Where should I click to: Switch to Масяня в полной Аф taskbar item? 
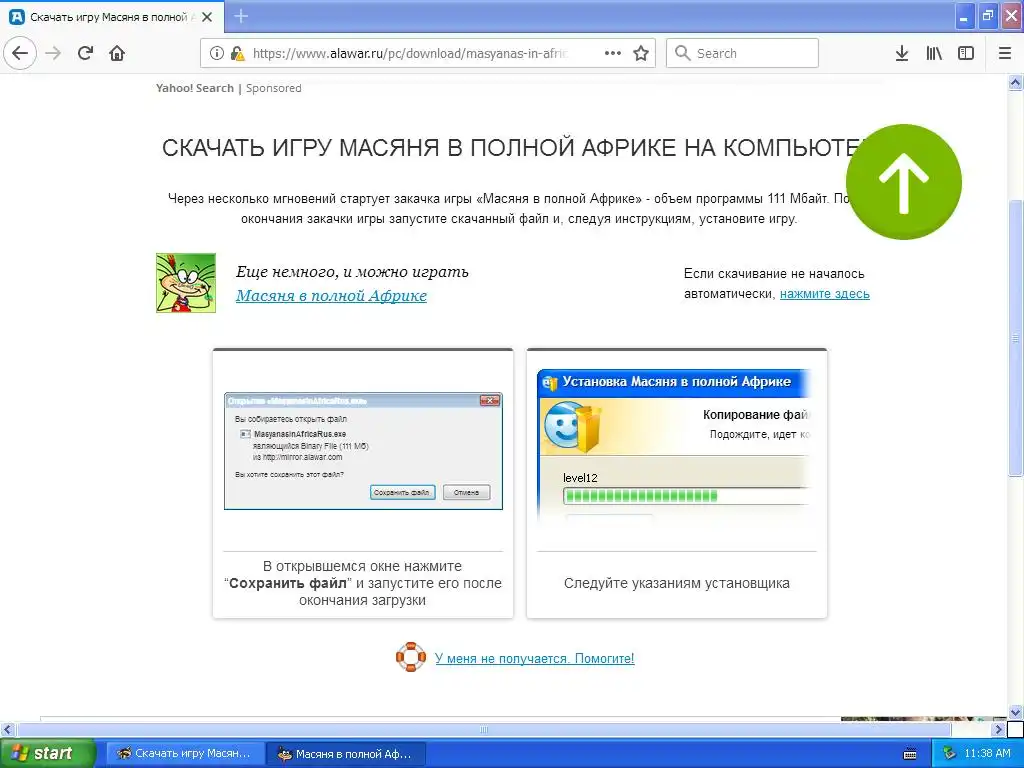[346, 754]
